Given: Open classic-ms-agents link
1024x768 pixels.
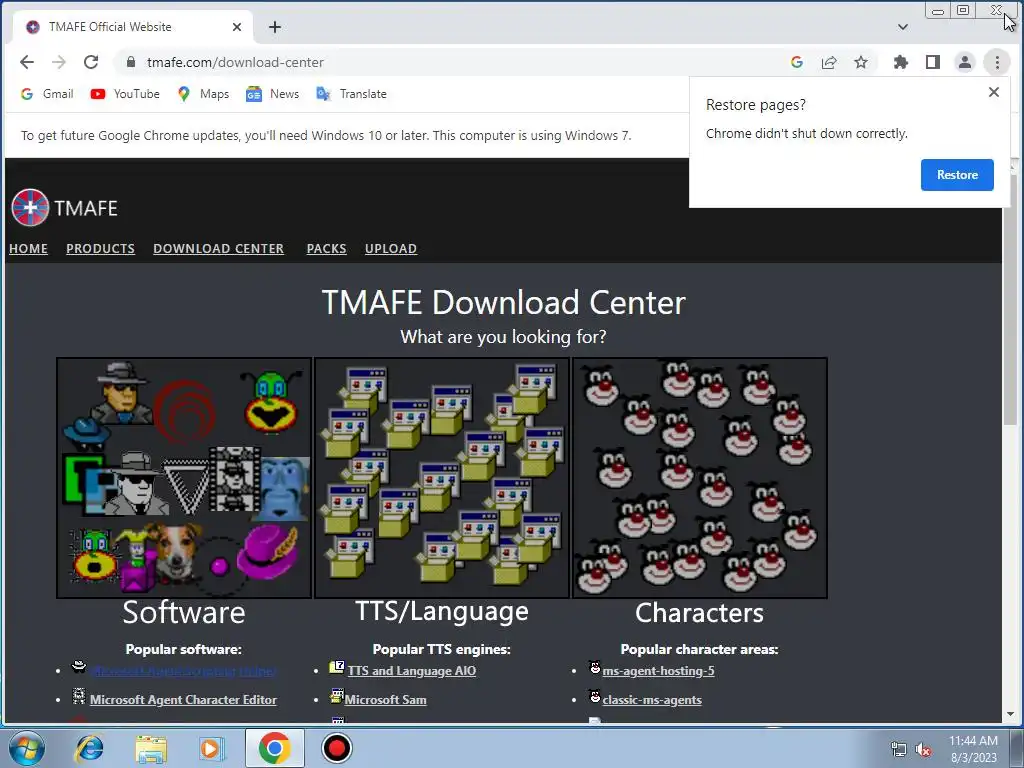Looking at the screenshot, I should pos(652,699).
